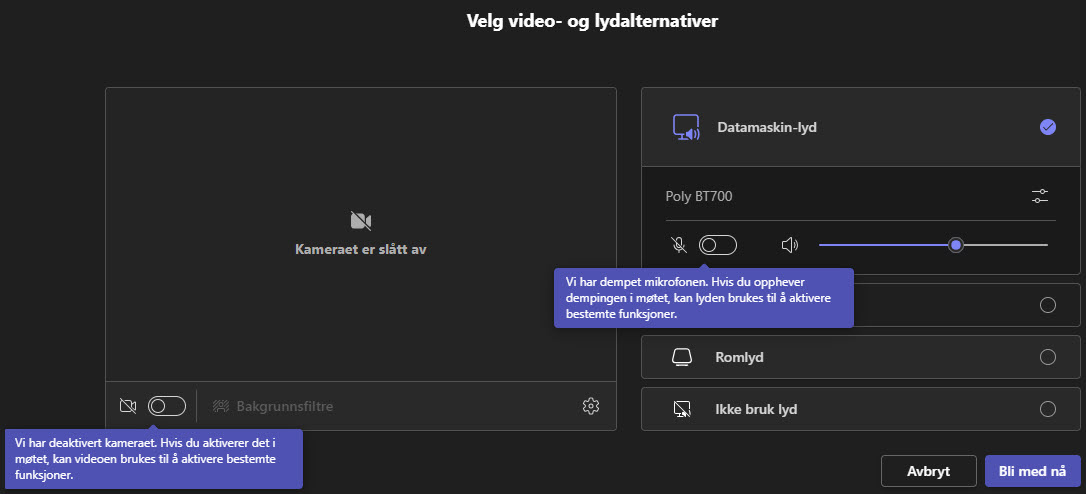The width and height of the screenshot is (1086, 494).
Task: Click the speaker volume icon
Action: [x=790, y=245]
